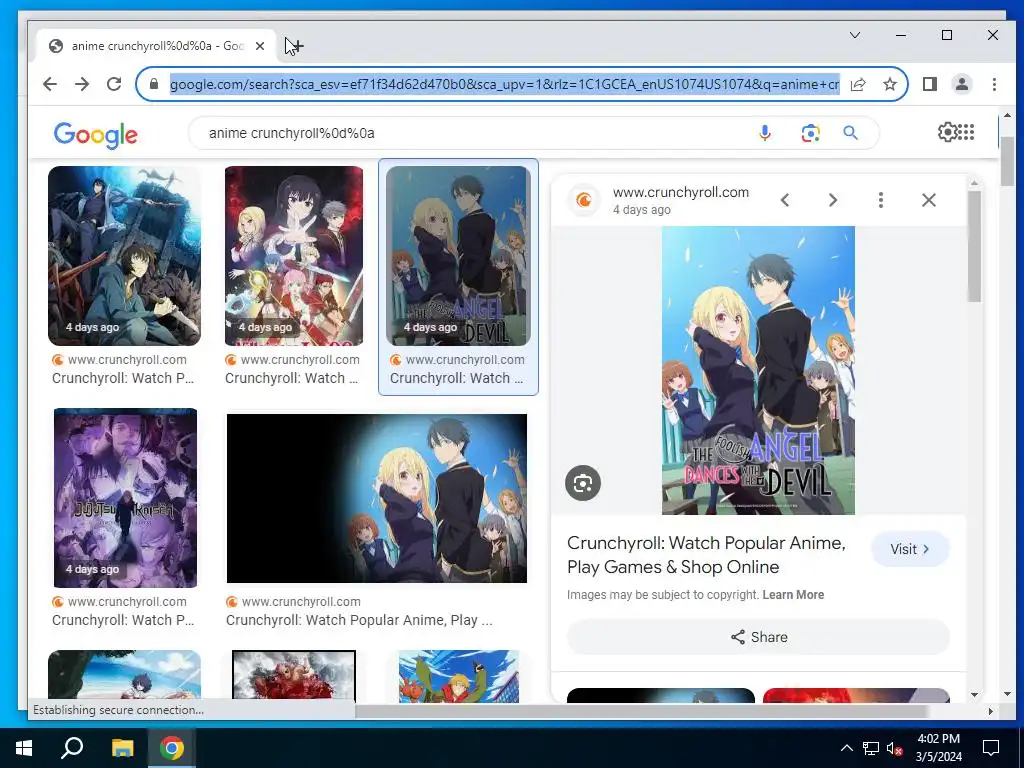Close the image preview panel

pyautogui.click(x=929, y=200)
